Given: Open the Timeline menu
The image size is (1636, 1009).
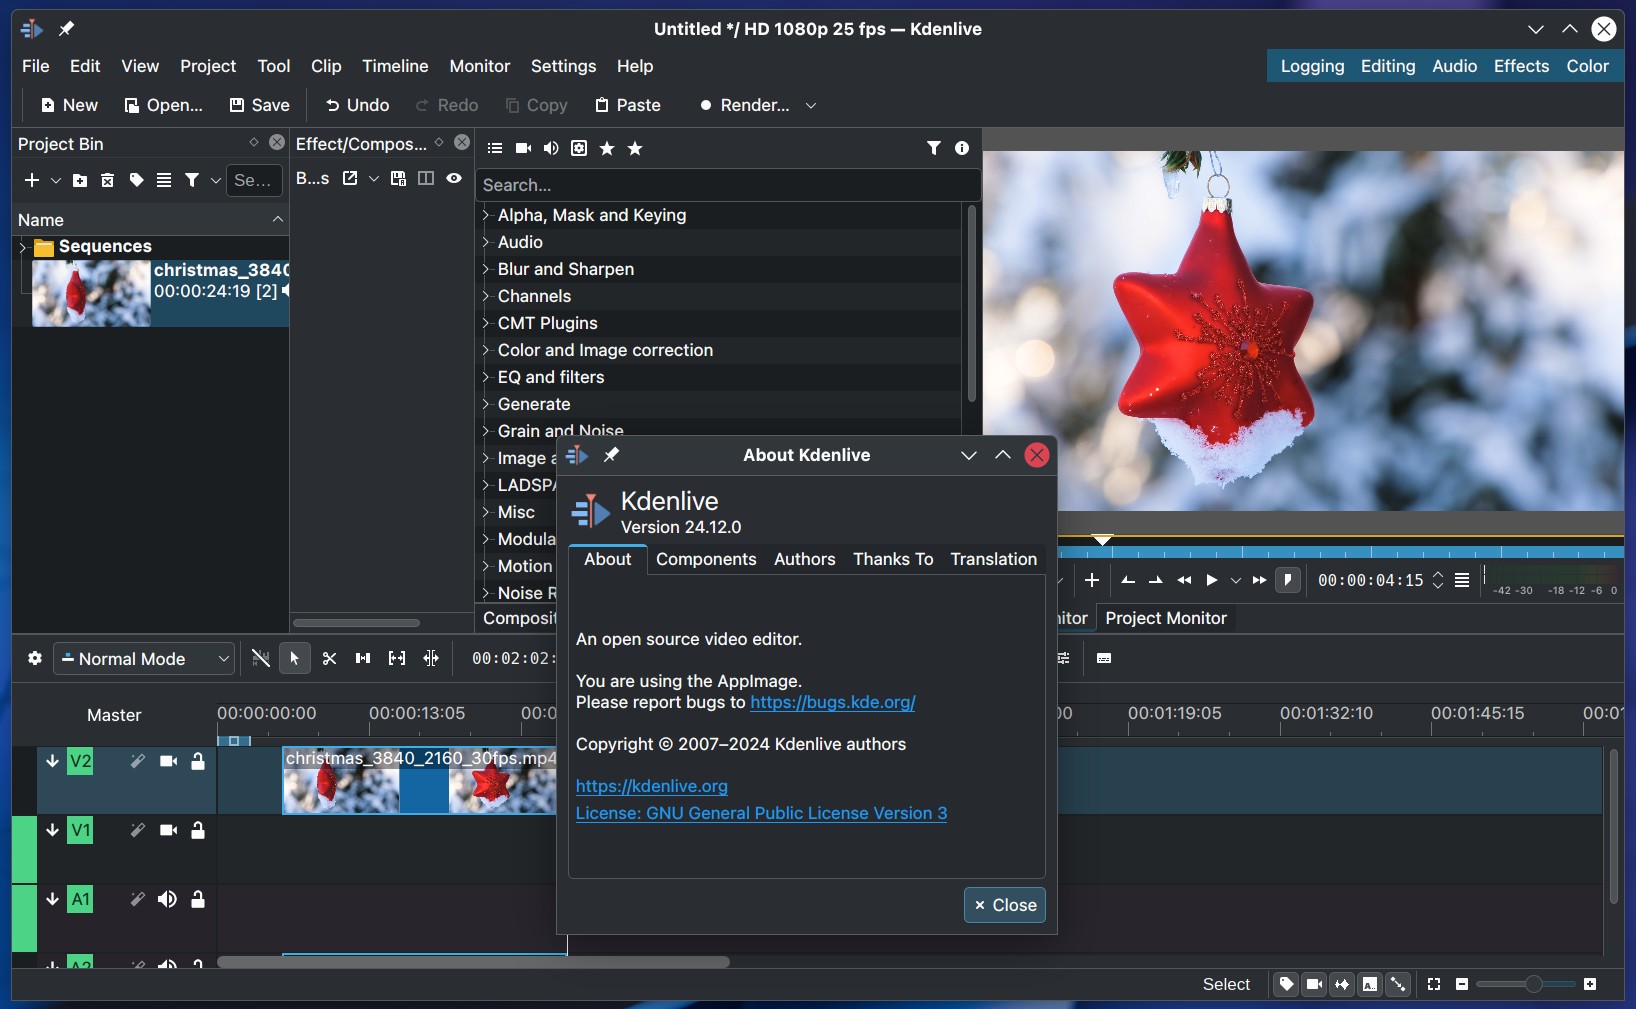Looking at the screenshot, I should tap(395, 66).
